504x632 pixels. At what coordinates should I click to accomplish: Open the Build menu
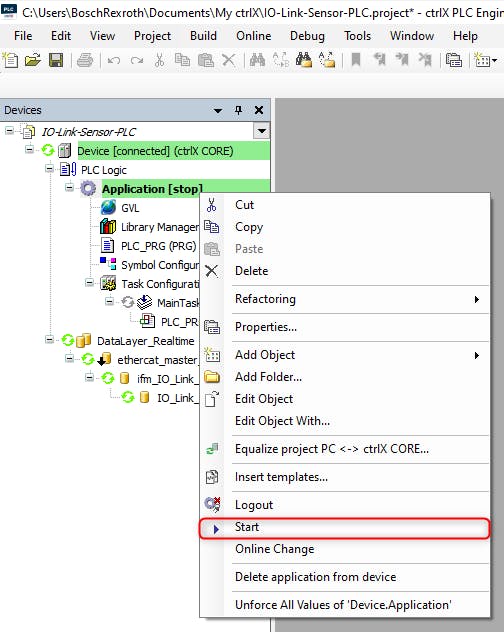coord(203,36)
